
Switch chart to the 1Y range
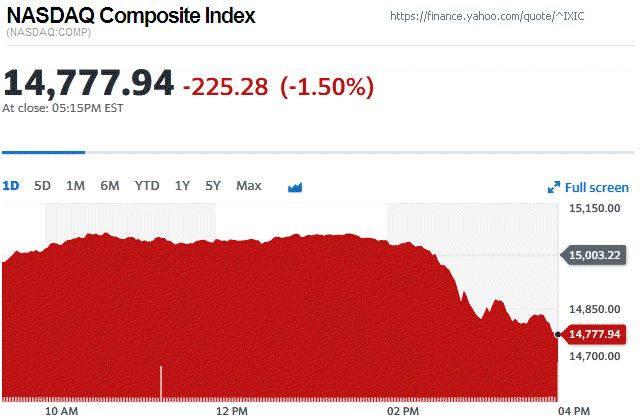[182, 186]
